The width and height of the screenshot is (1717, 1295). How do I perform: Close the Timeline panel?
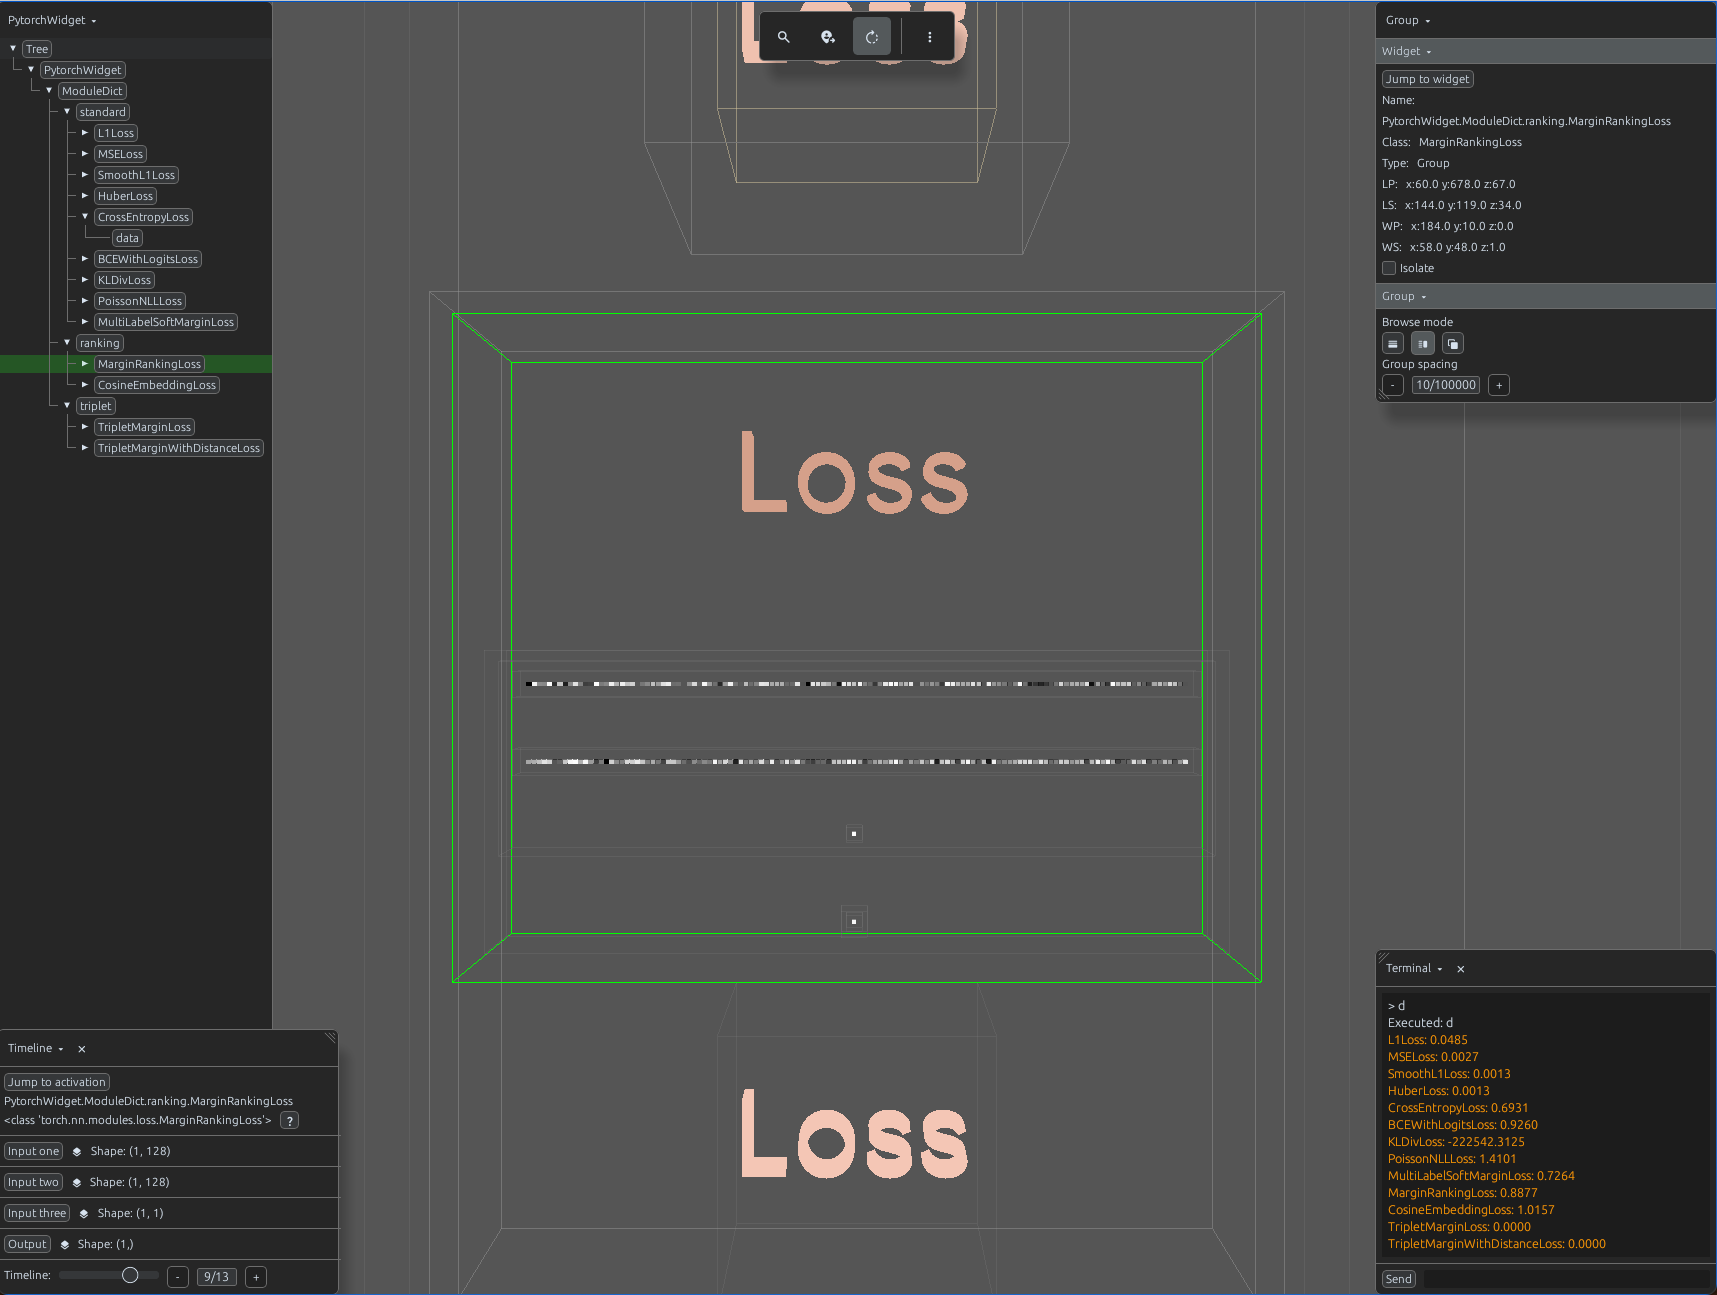pyautogui.click(x=82, y=1049)
